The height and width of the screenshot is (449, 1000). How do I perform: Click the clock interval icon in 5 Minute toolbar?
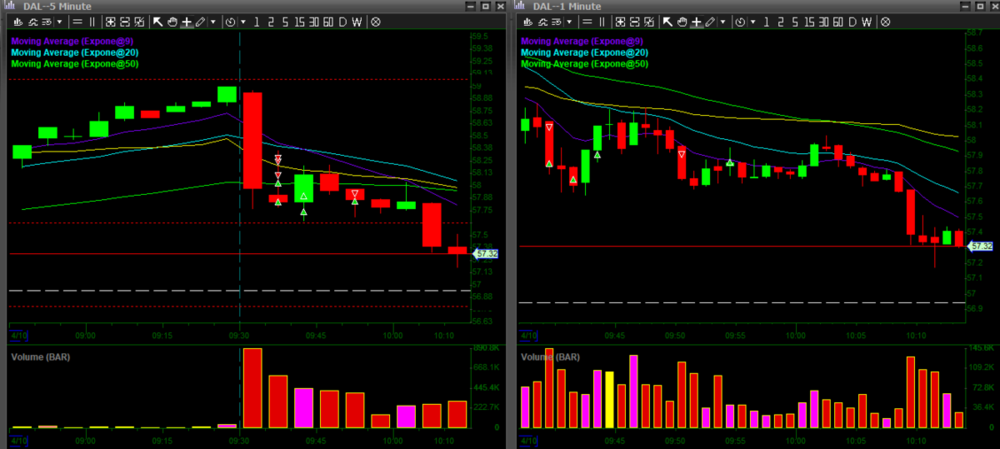[x=231, y=21]
